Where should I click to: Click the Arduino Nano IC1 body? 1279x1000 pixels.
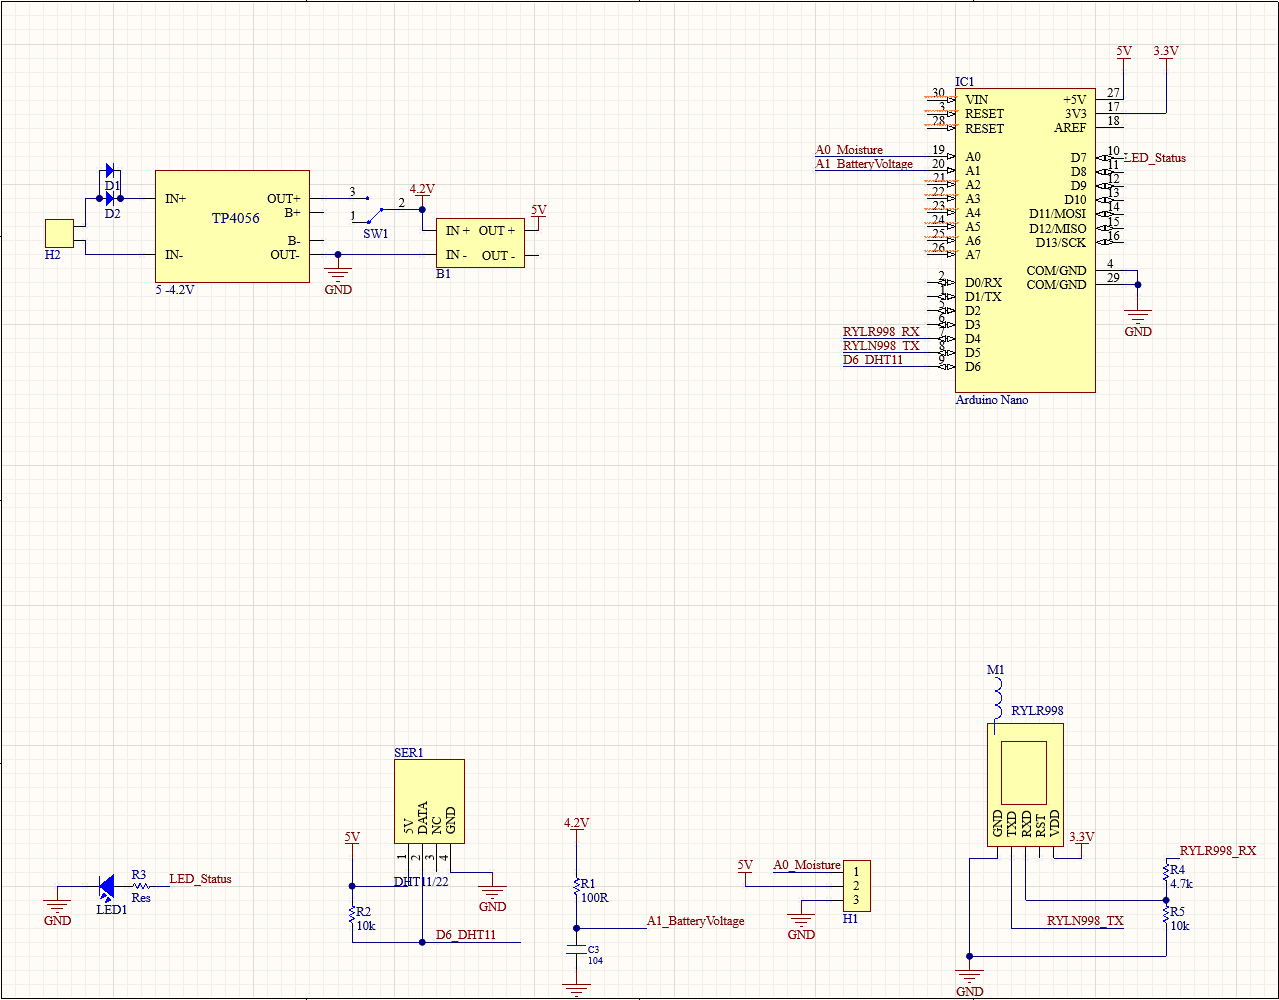[x=1024, y=240]
